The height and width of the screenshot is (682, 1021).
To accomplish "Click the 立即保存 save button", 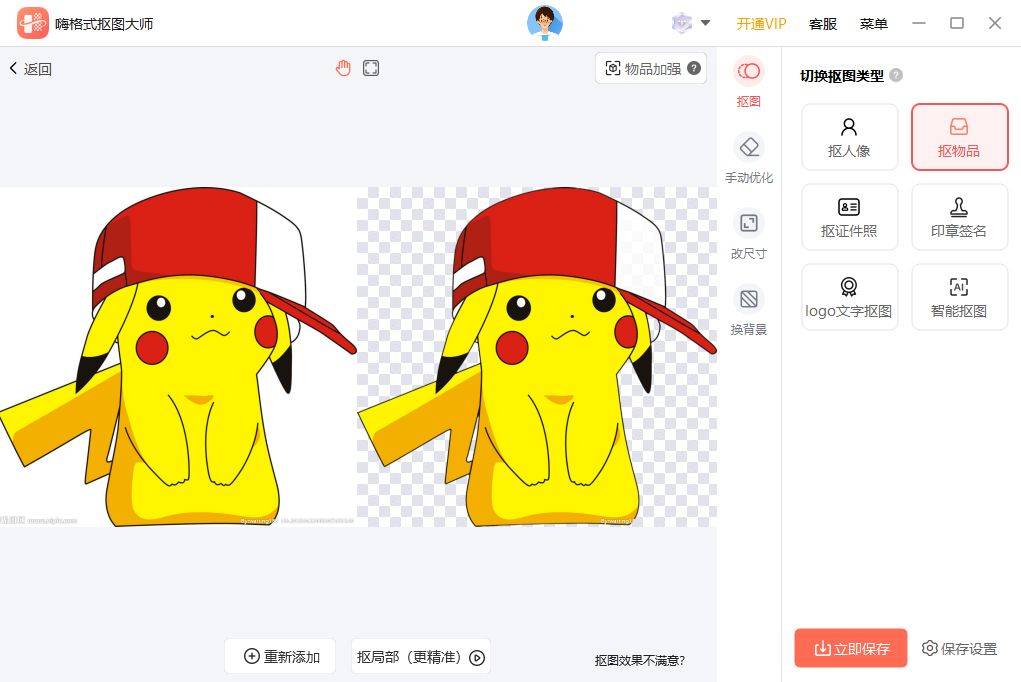I will [851, 648].
